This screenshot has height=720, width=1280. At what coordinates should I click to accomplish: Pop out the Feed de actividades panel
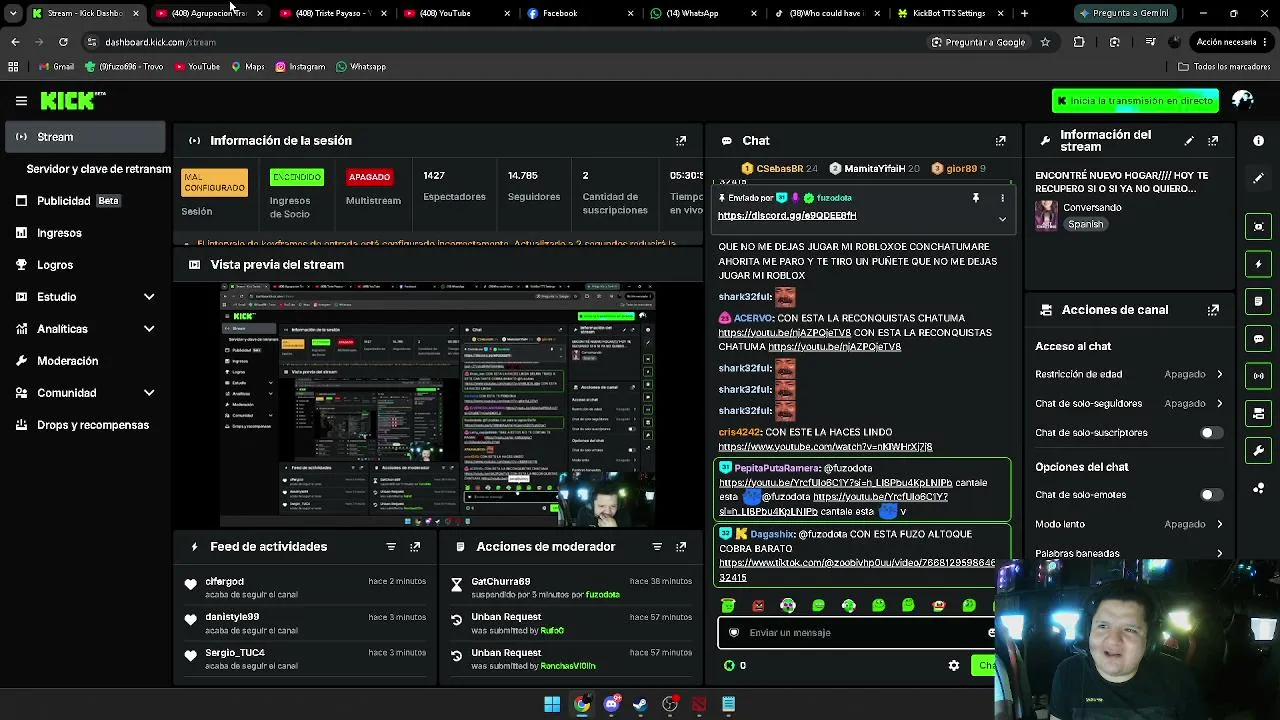point(415,547)
